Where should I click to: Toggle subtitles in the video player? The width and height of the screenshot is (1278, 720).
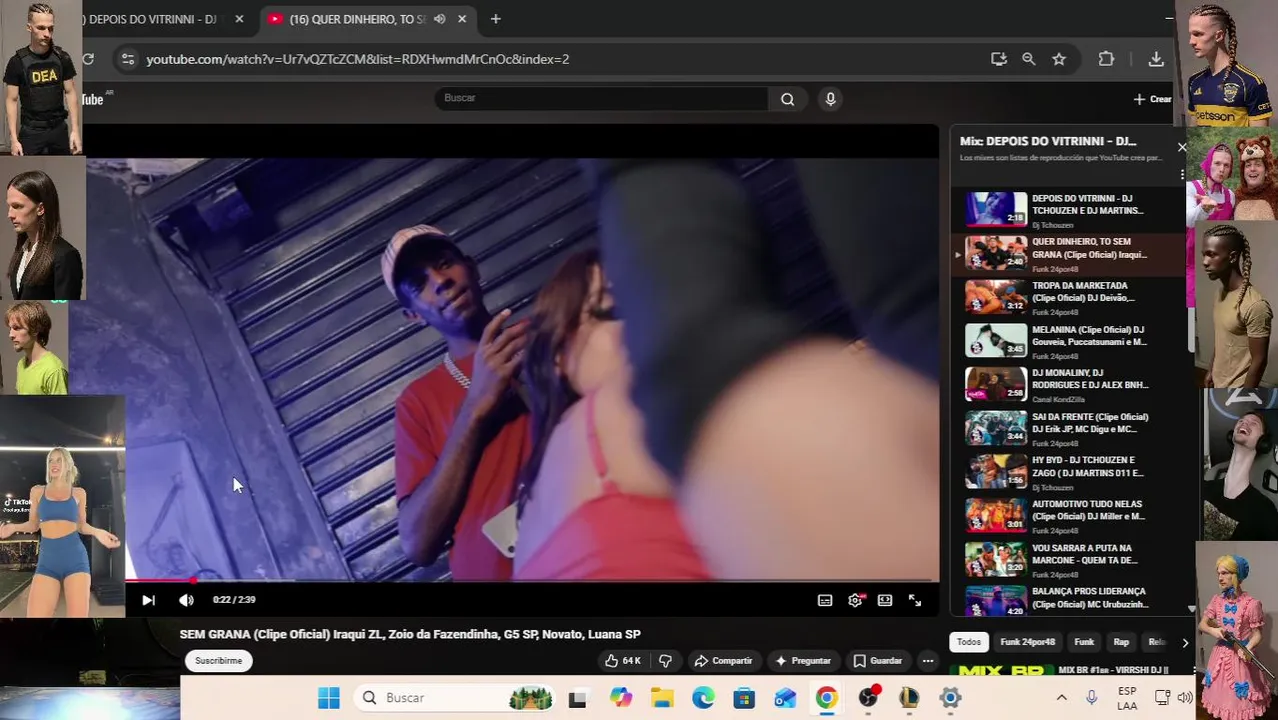point(825,600)
